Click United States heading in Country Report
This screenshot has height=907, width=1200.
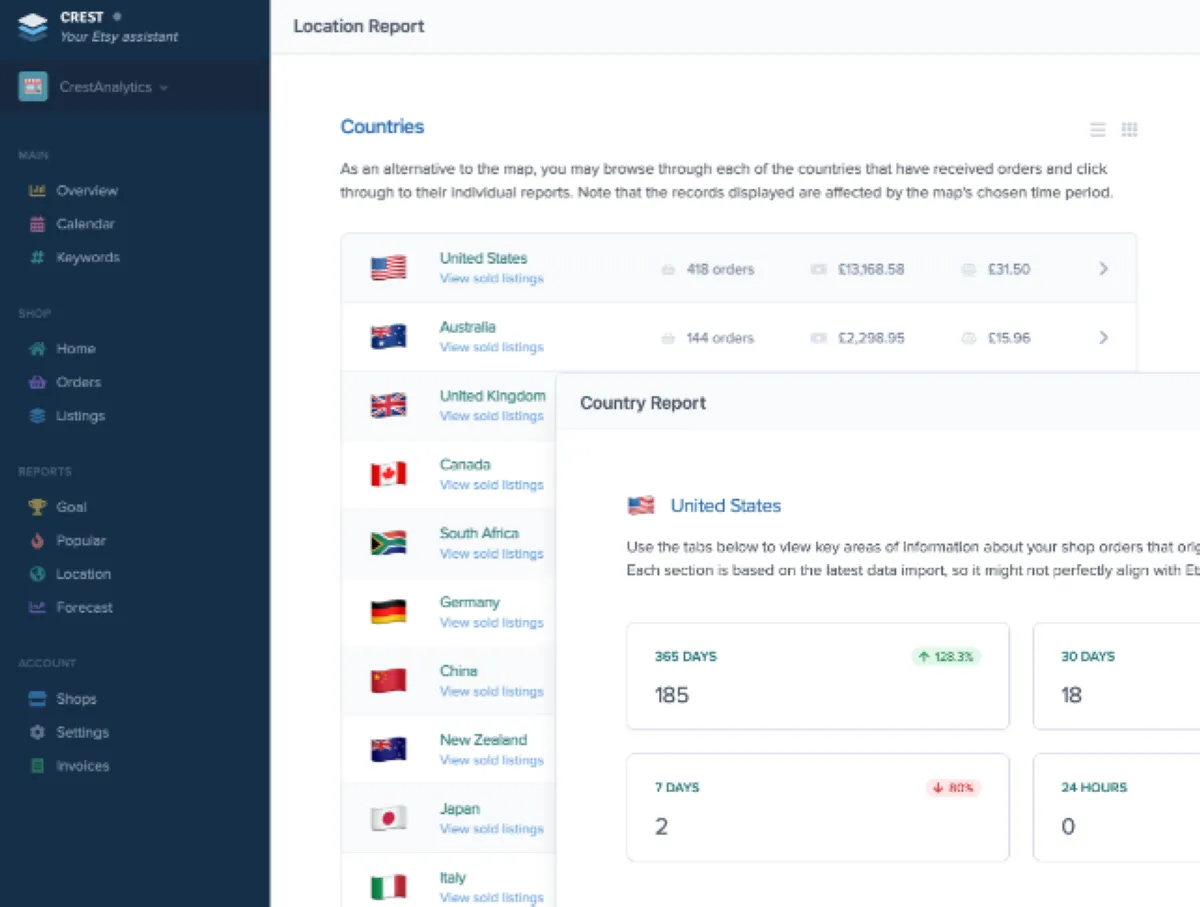pos(726,506)
